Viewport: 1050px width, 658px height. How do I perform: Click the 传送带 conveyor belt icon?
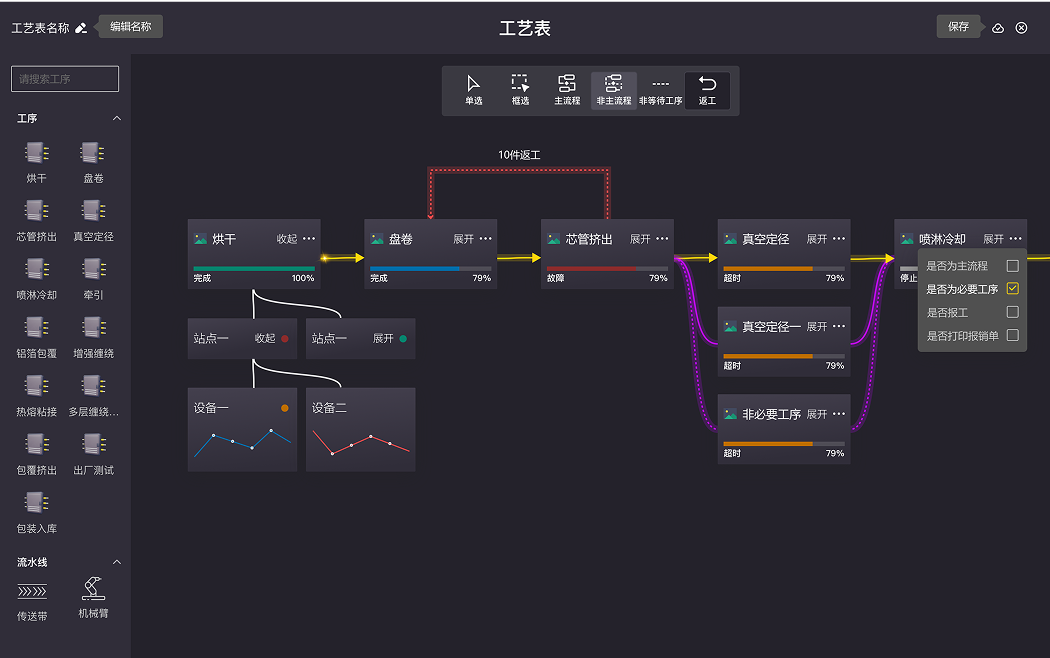pyautogui.click(x=32, y=591)
